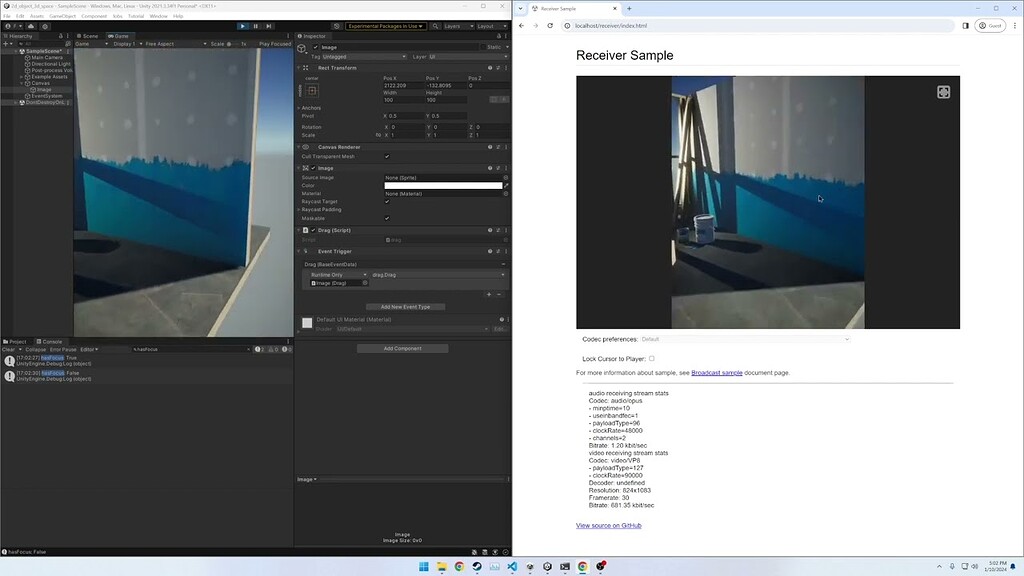Click the Add Component button
1024x576 pixels.
(405, 348)
